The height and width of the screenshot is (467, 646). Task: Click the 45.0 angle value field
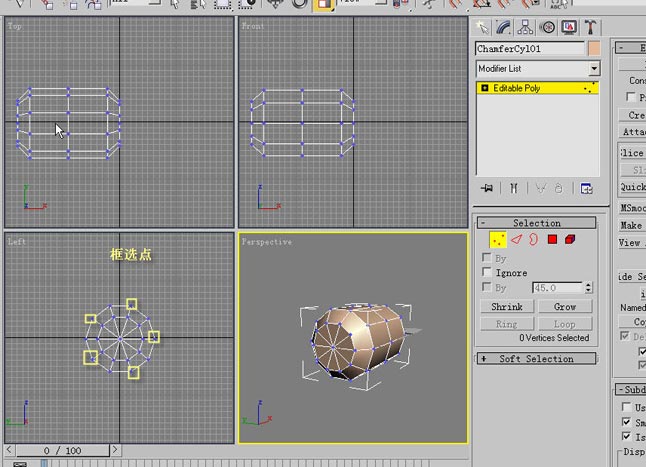click(x=557, y=288)
